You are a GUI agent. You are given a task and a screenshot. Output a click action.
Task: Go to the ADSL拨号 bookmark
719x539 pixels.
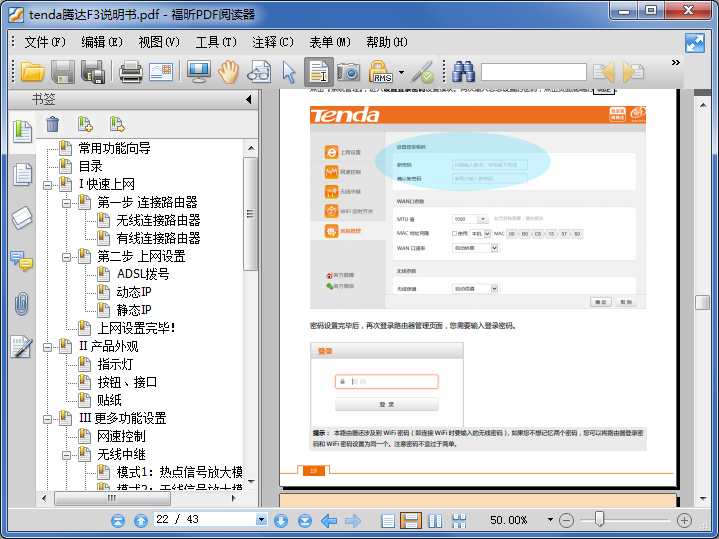143,274
